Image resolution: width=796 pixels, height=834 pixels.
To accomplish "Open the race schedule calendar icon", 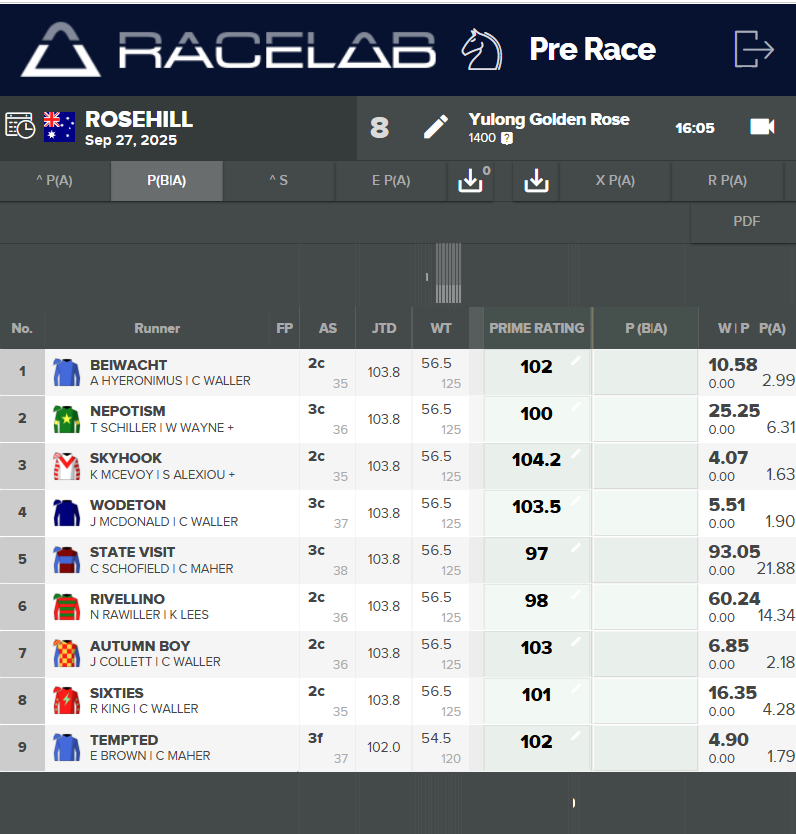I will [19, 126].
